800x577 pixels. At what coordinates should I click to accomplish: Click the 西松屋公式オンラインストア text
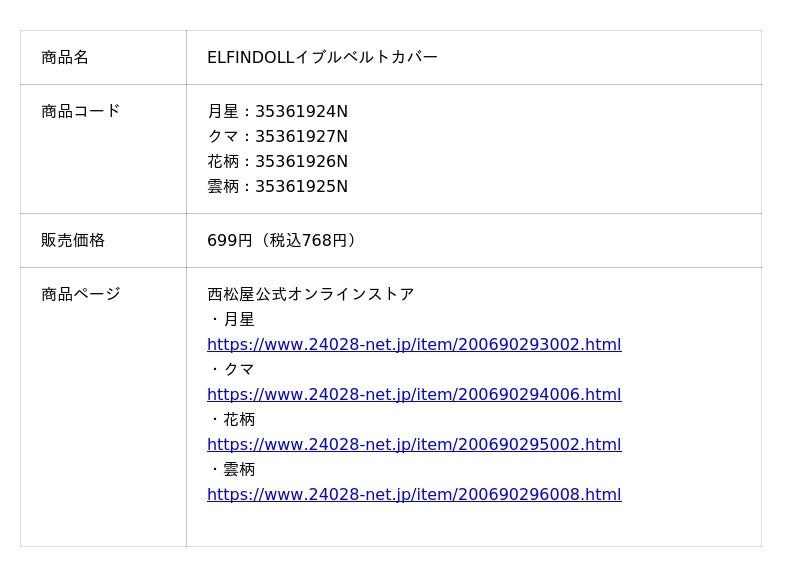pos(311,294)
